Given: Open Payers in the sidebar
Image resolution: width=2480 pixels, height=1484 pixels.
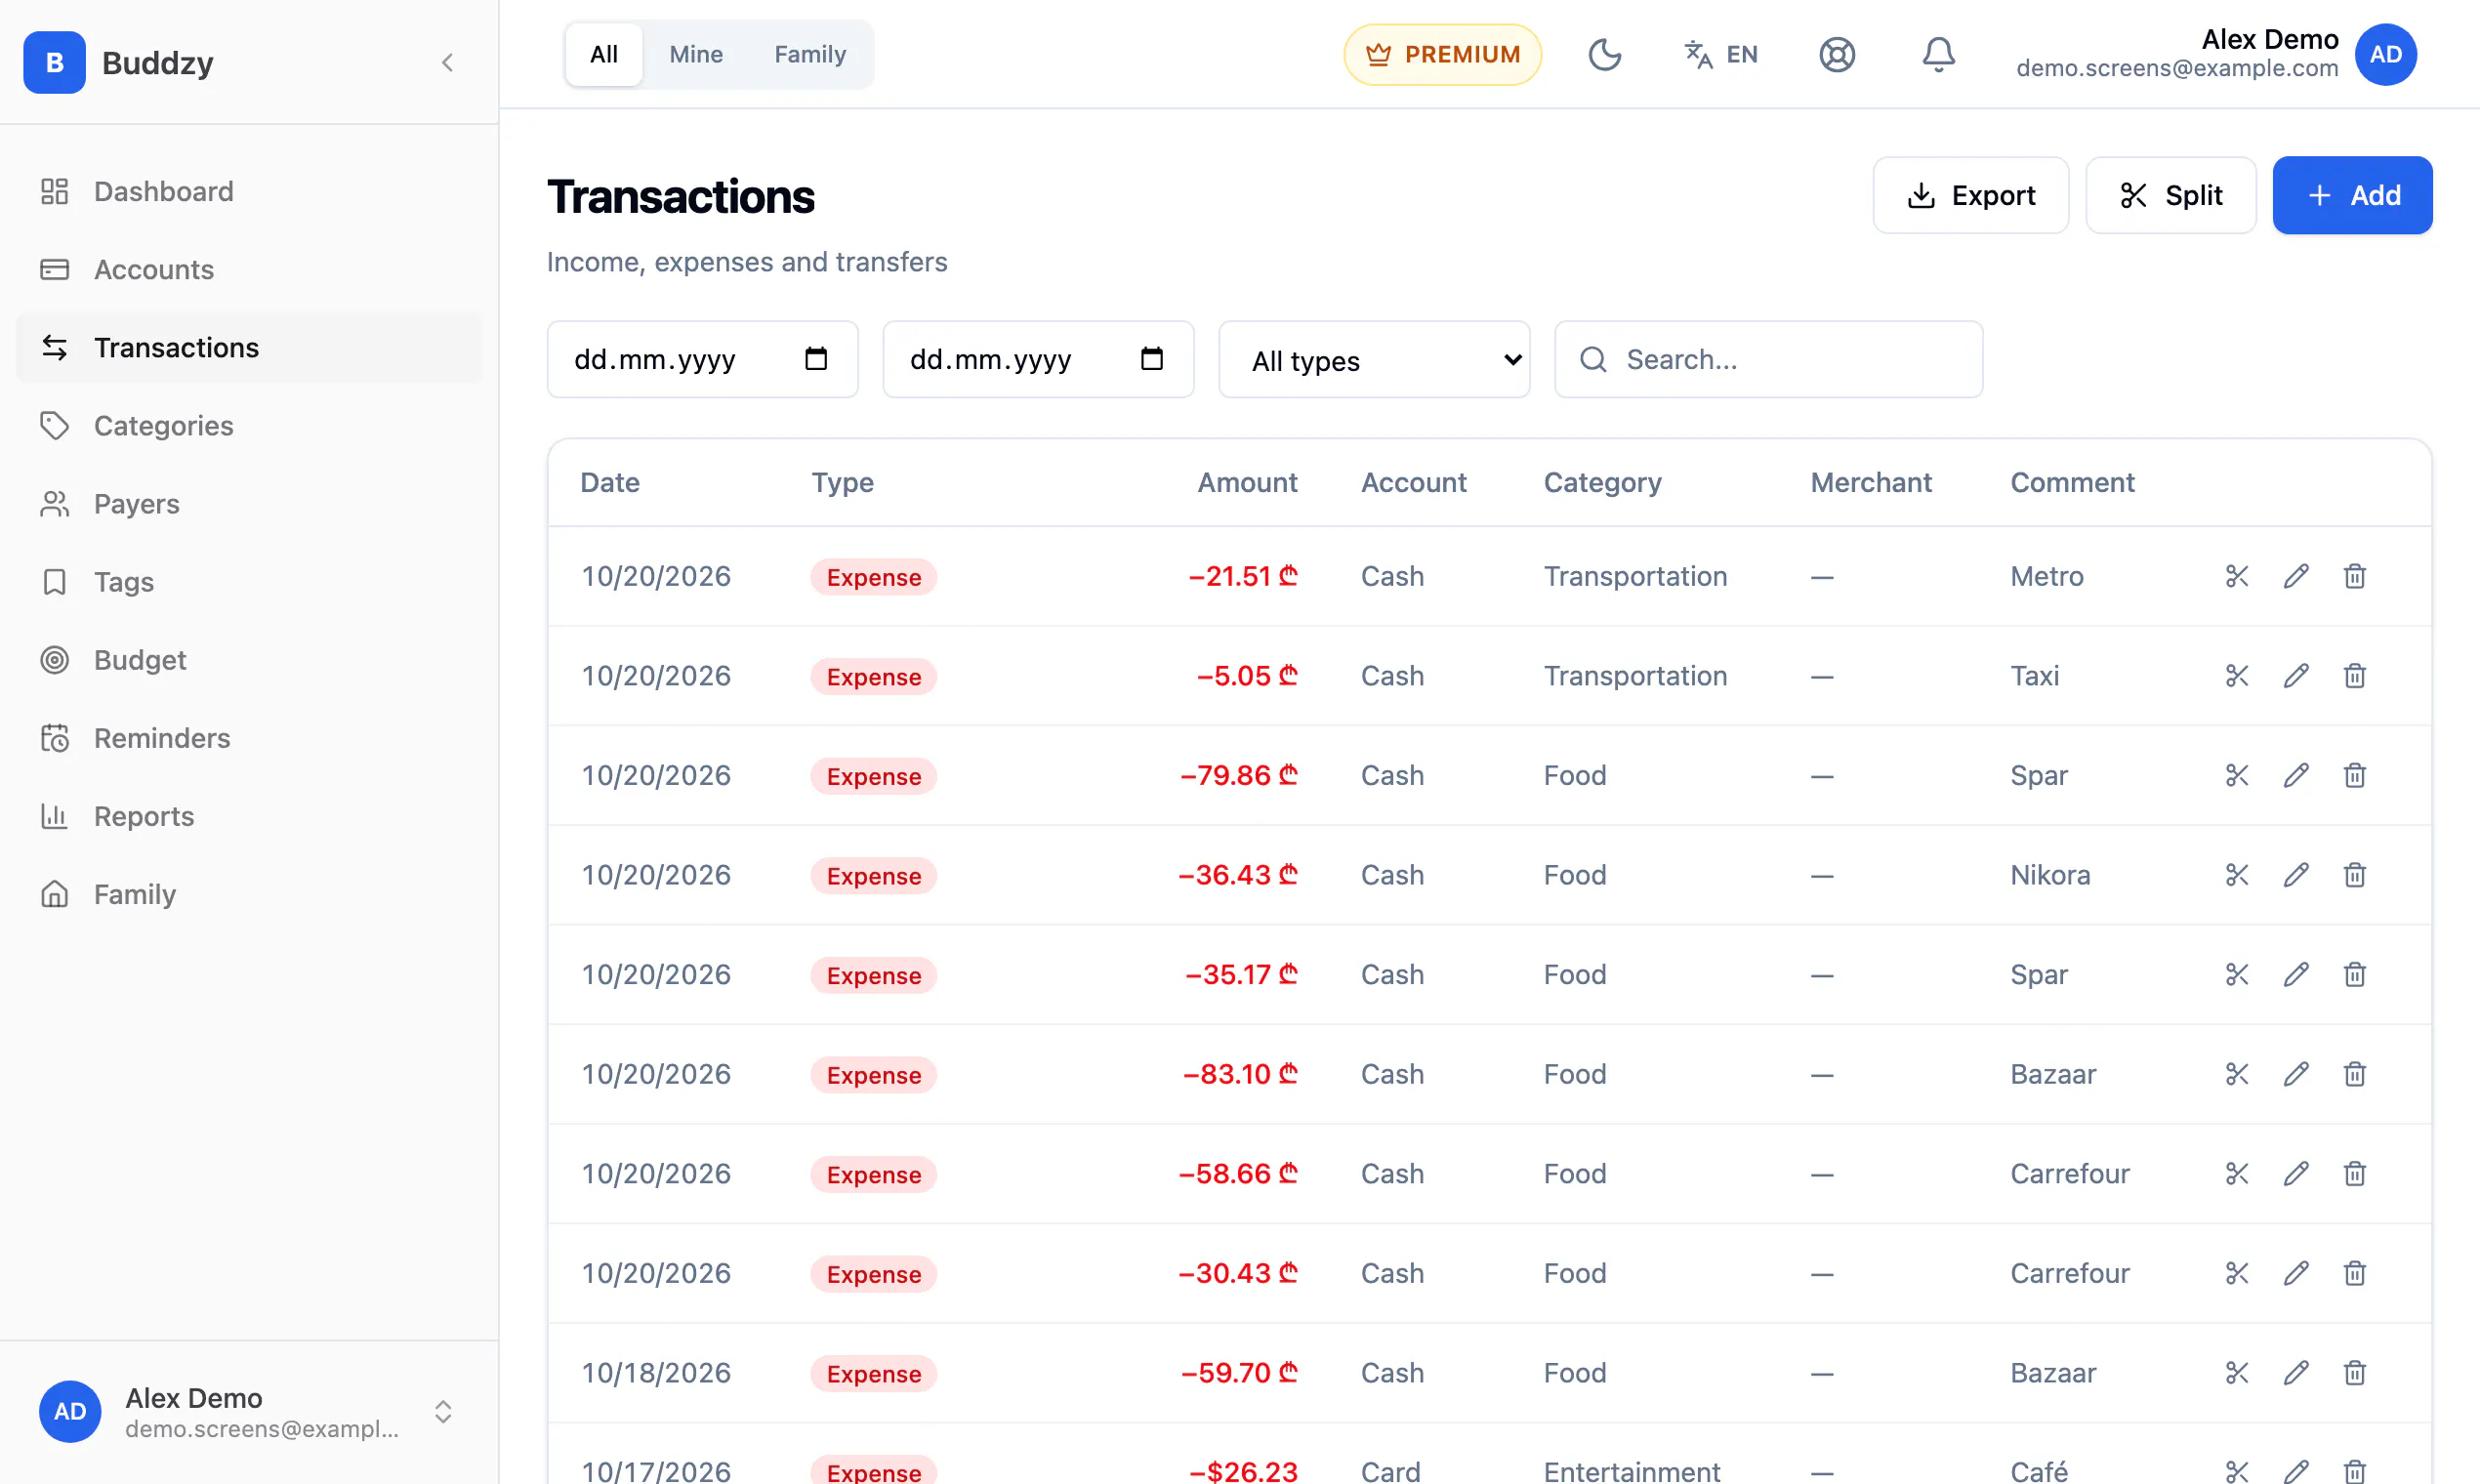Looking at the screenshot, I should 249,504.
